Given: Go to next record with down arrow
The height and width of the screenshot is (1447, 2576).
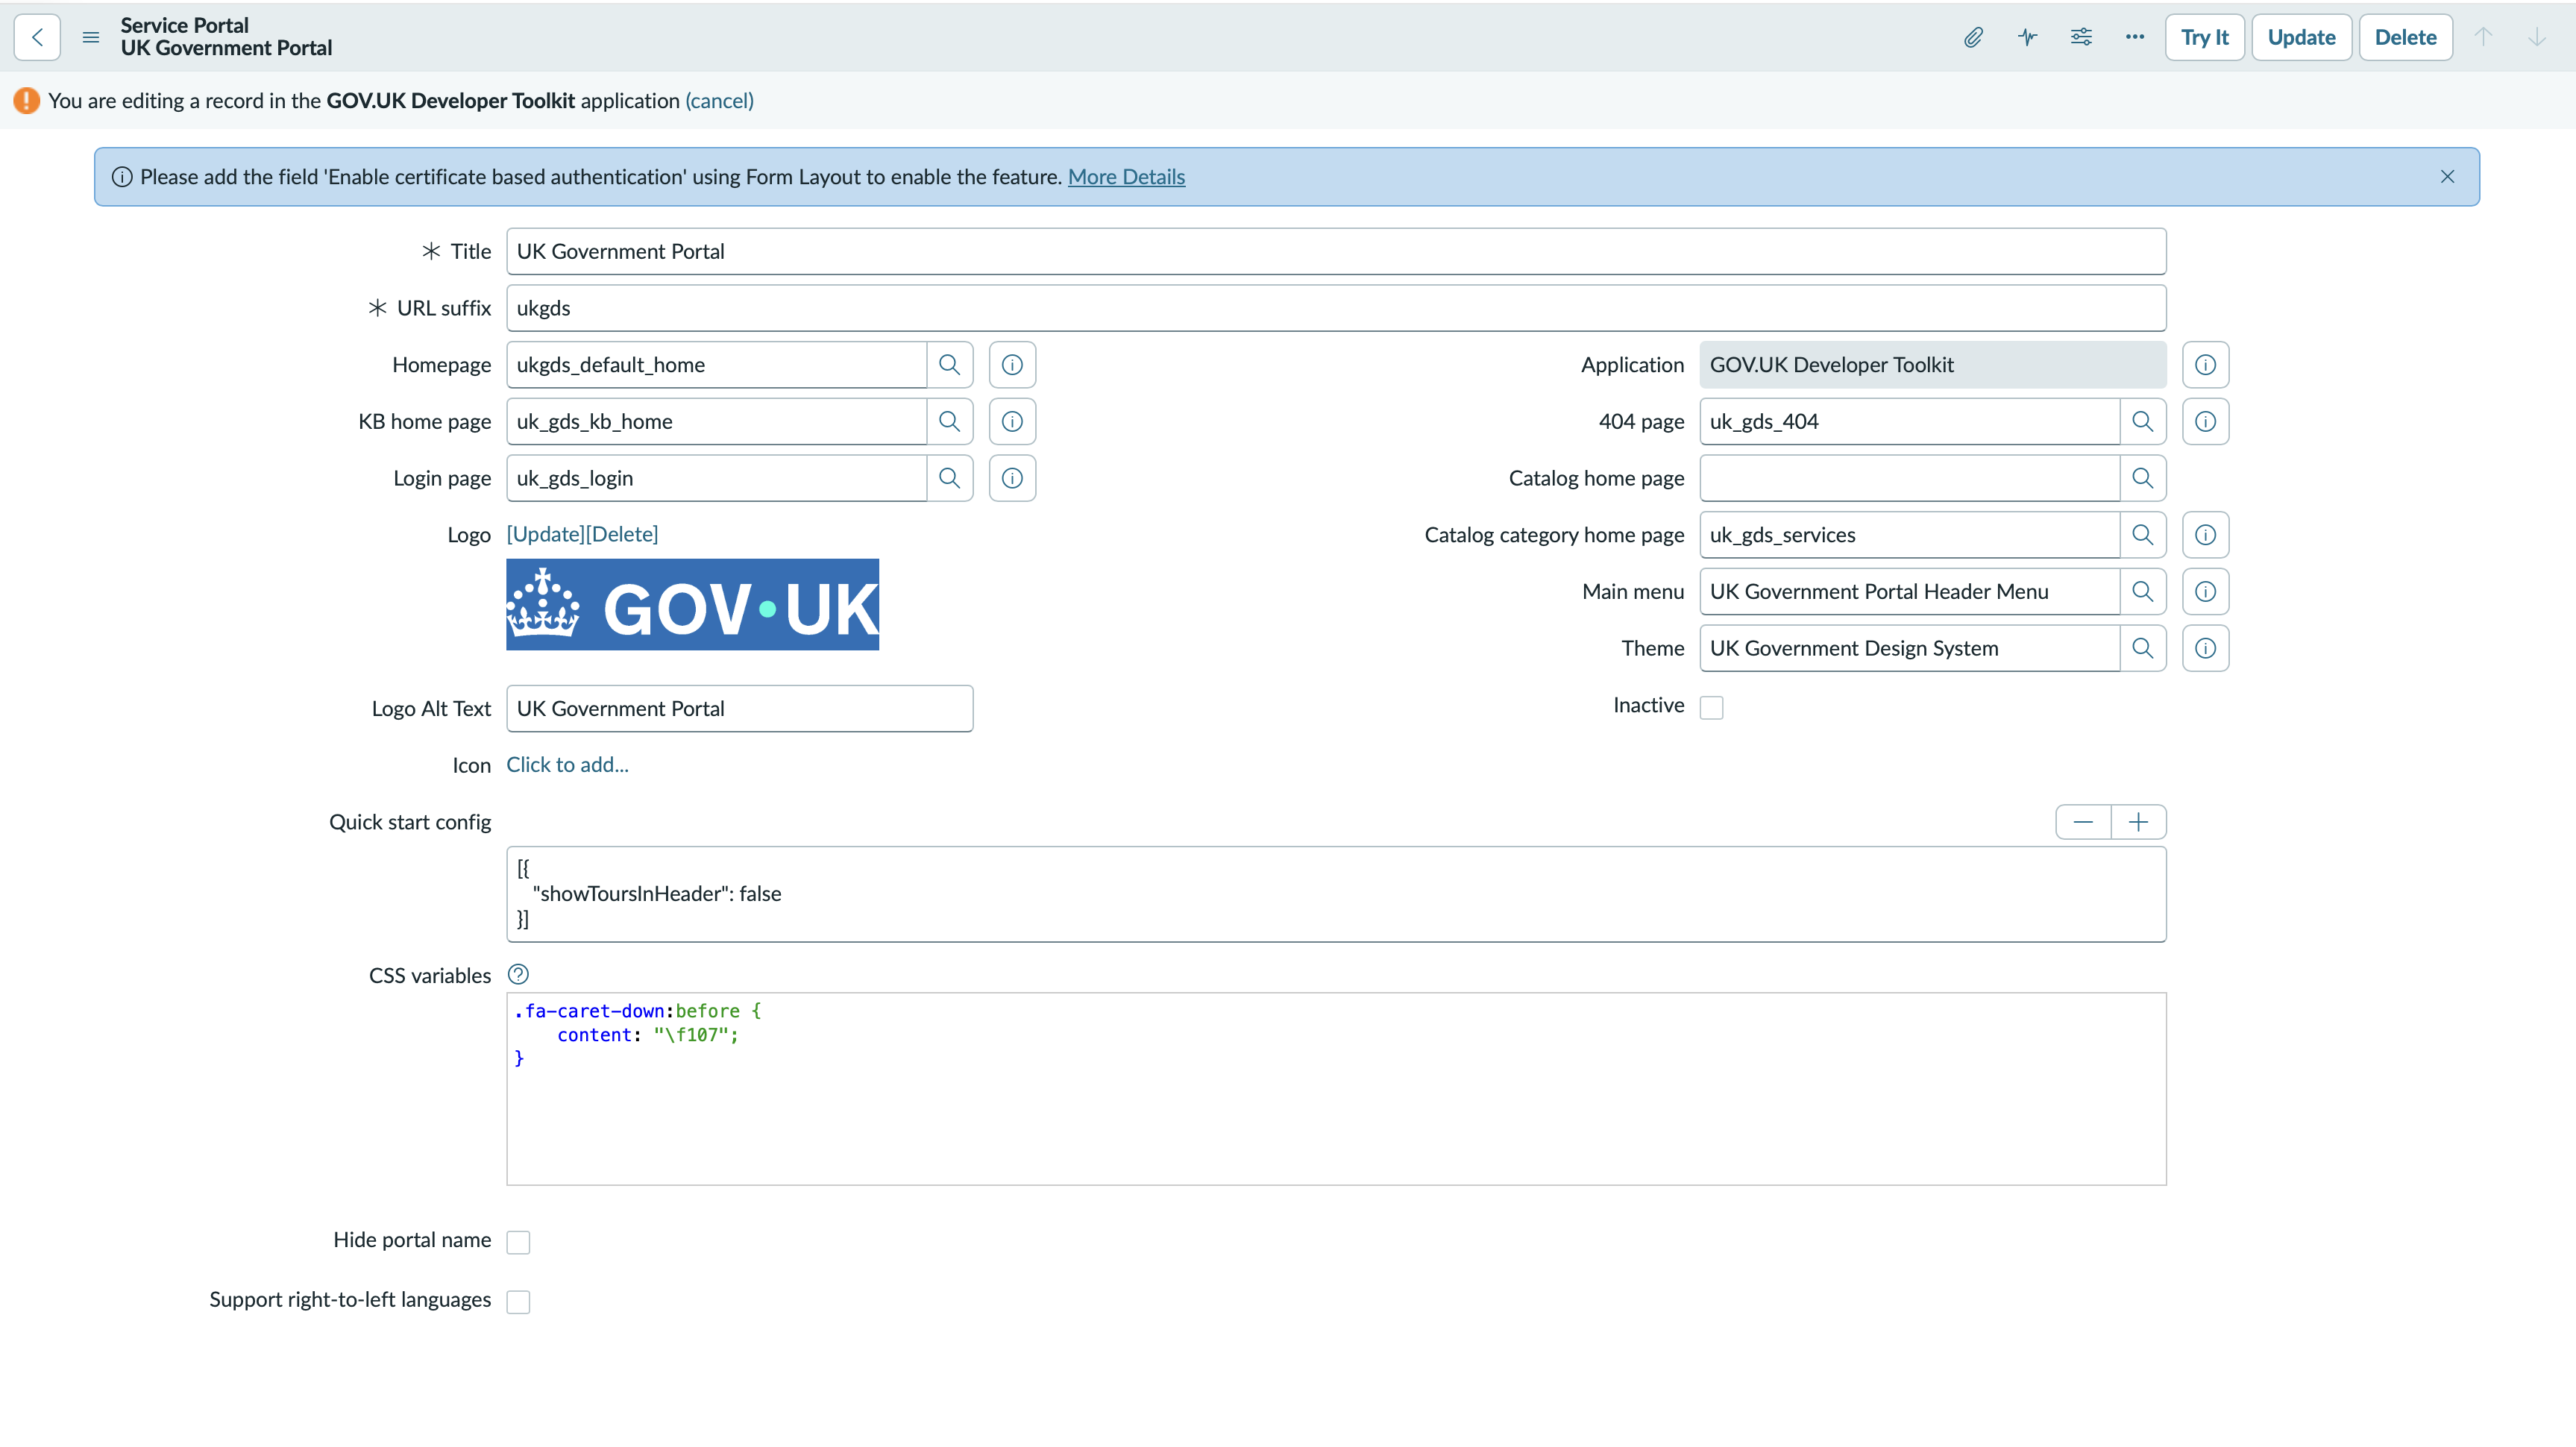Looking at the screenshot, I should tap(2537, 37).
